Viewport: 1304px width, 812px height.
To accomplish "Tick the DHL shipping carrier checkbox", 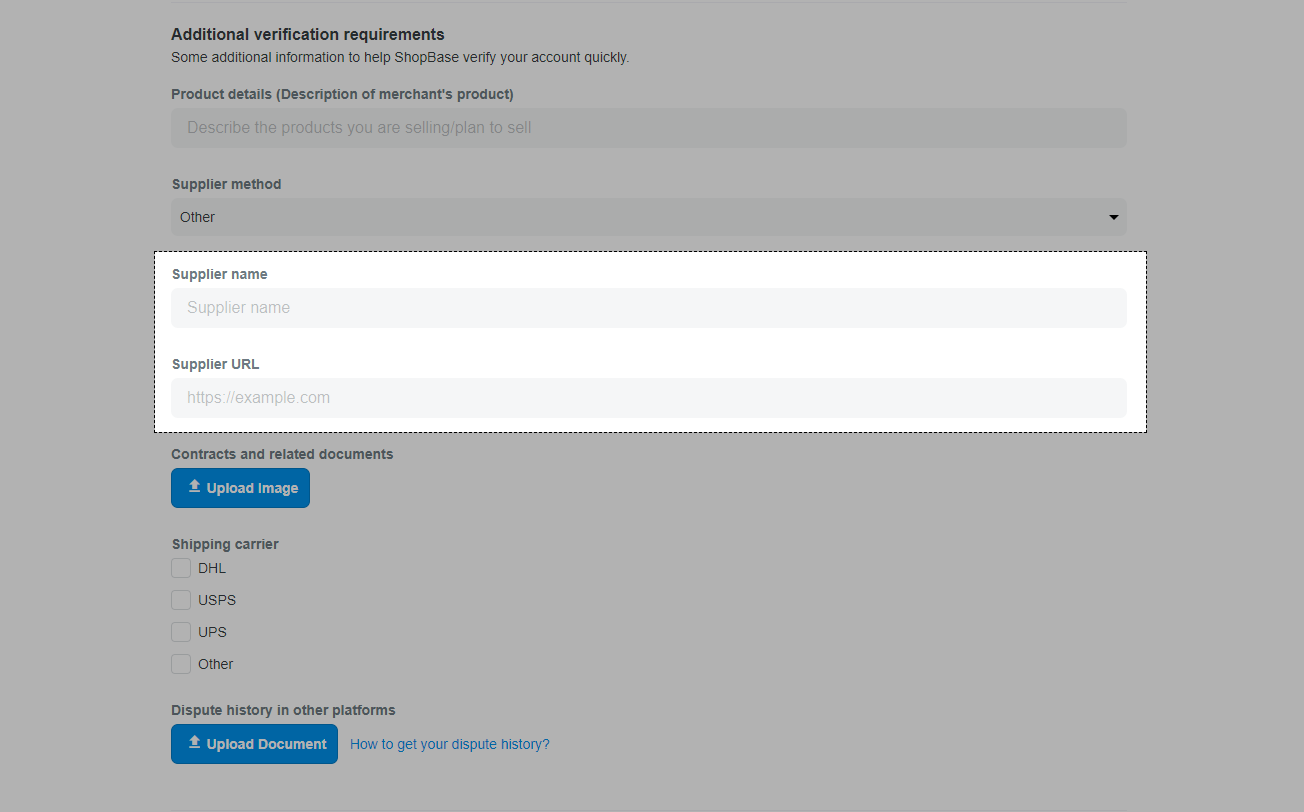I will [x=181, y=568].
